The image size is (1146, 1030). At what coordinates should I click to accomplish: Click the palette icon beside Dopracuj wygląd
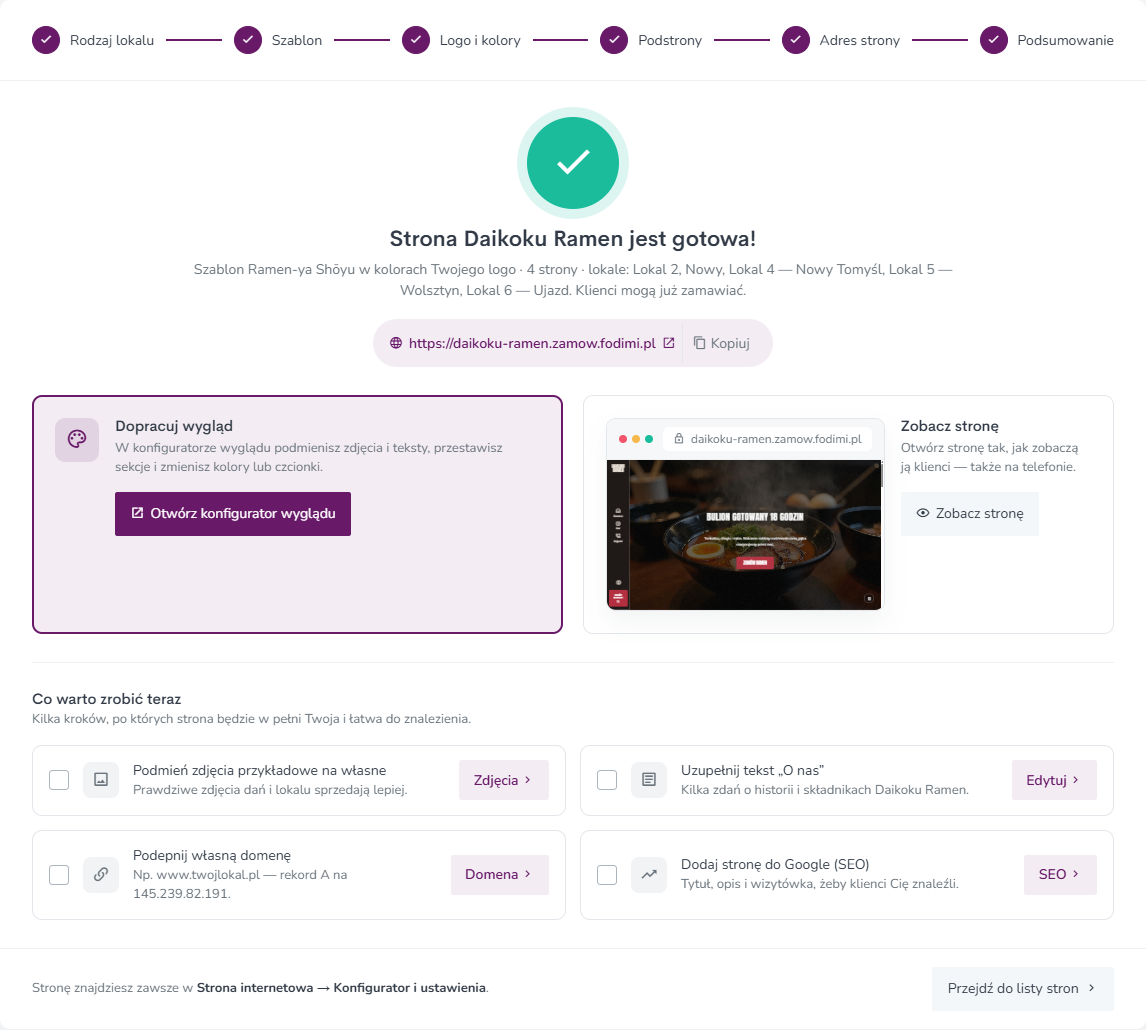77,439
